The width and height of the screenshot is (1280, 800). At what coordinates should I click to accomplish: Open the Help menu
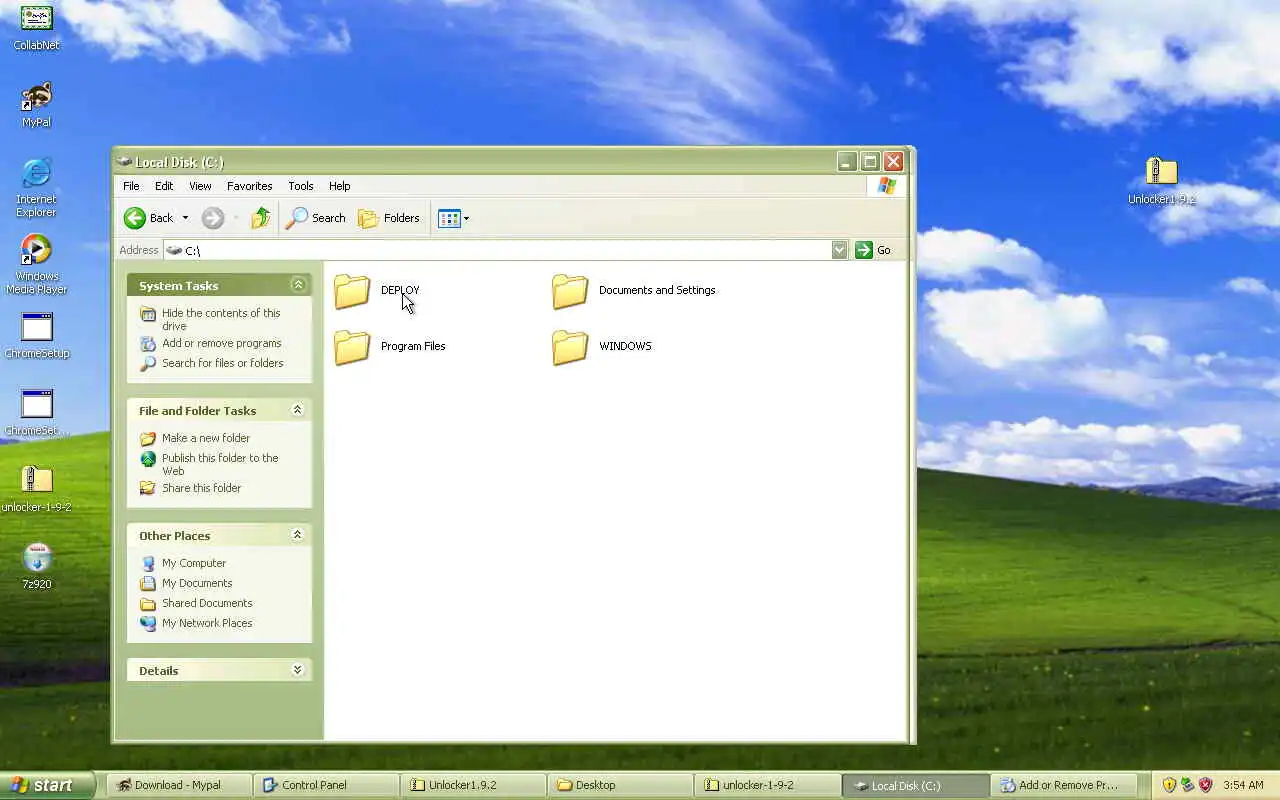(x=339, y=186)
